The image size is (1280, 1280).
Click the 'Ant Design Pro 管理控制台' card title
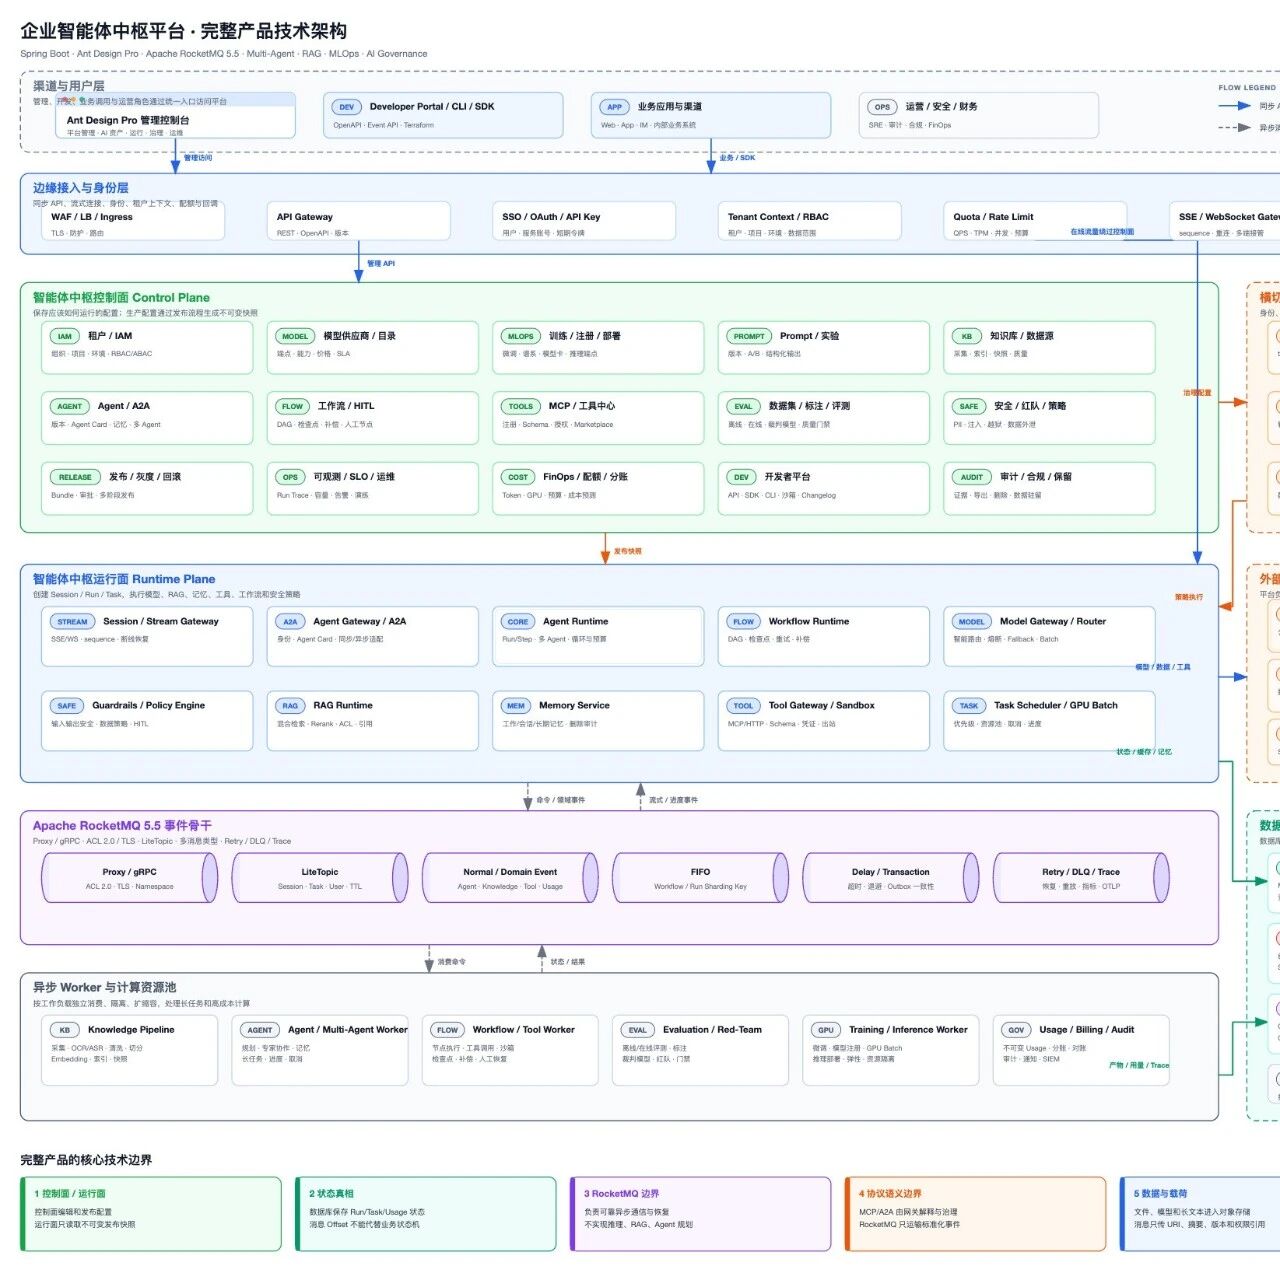click(x=128, y=120)
